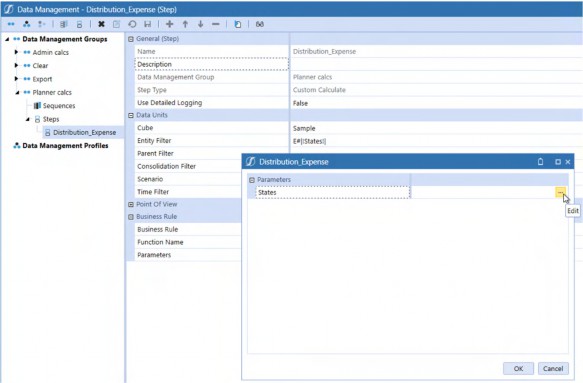Select the Parent Filter property label
The height and width of the screenshot is (383, 583).
coord(155,154)
